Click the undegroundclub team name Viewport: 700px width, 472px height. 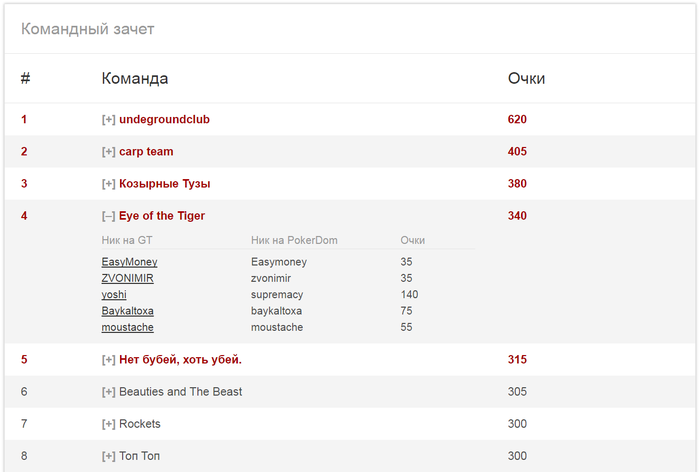pos(164,120)
